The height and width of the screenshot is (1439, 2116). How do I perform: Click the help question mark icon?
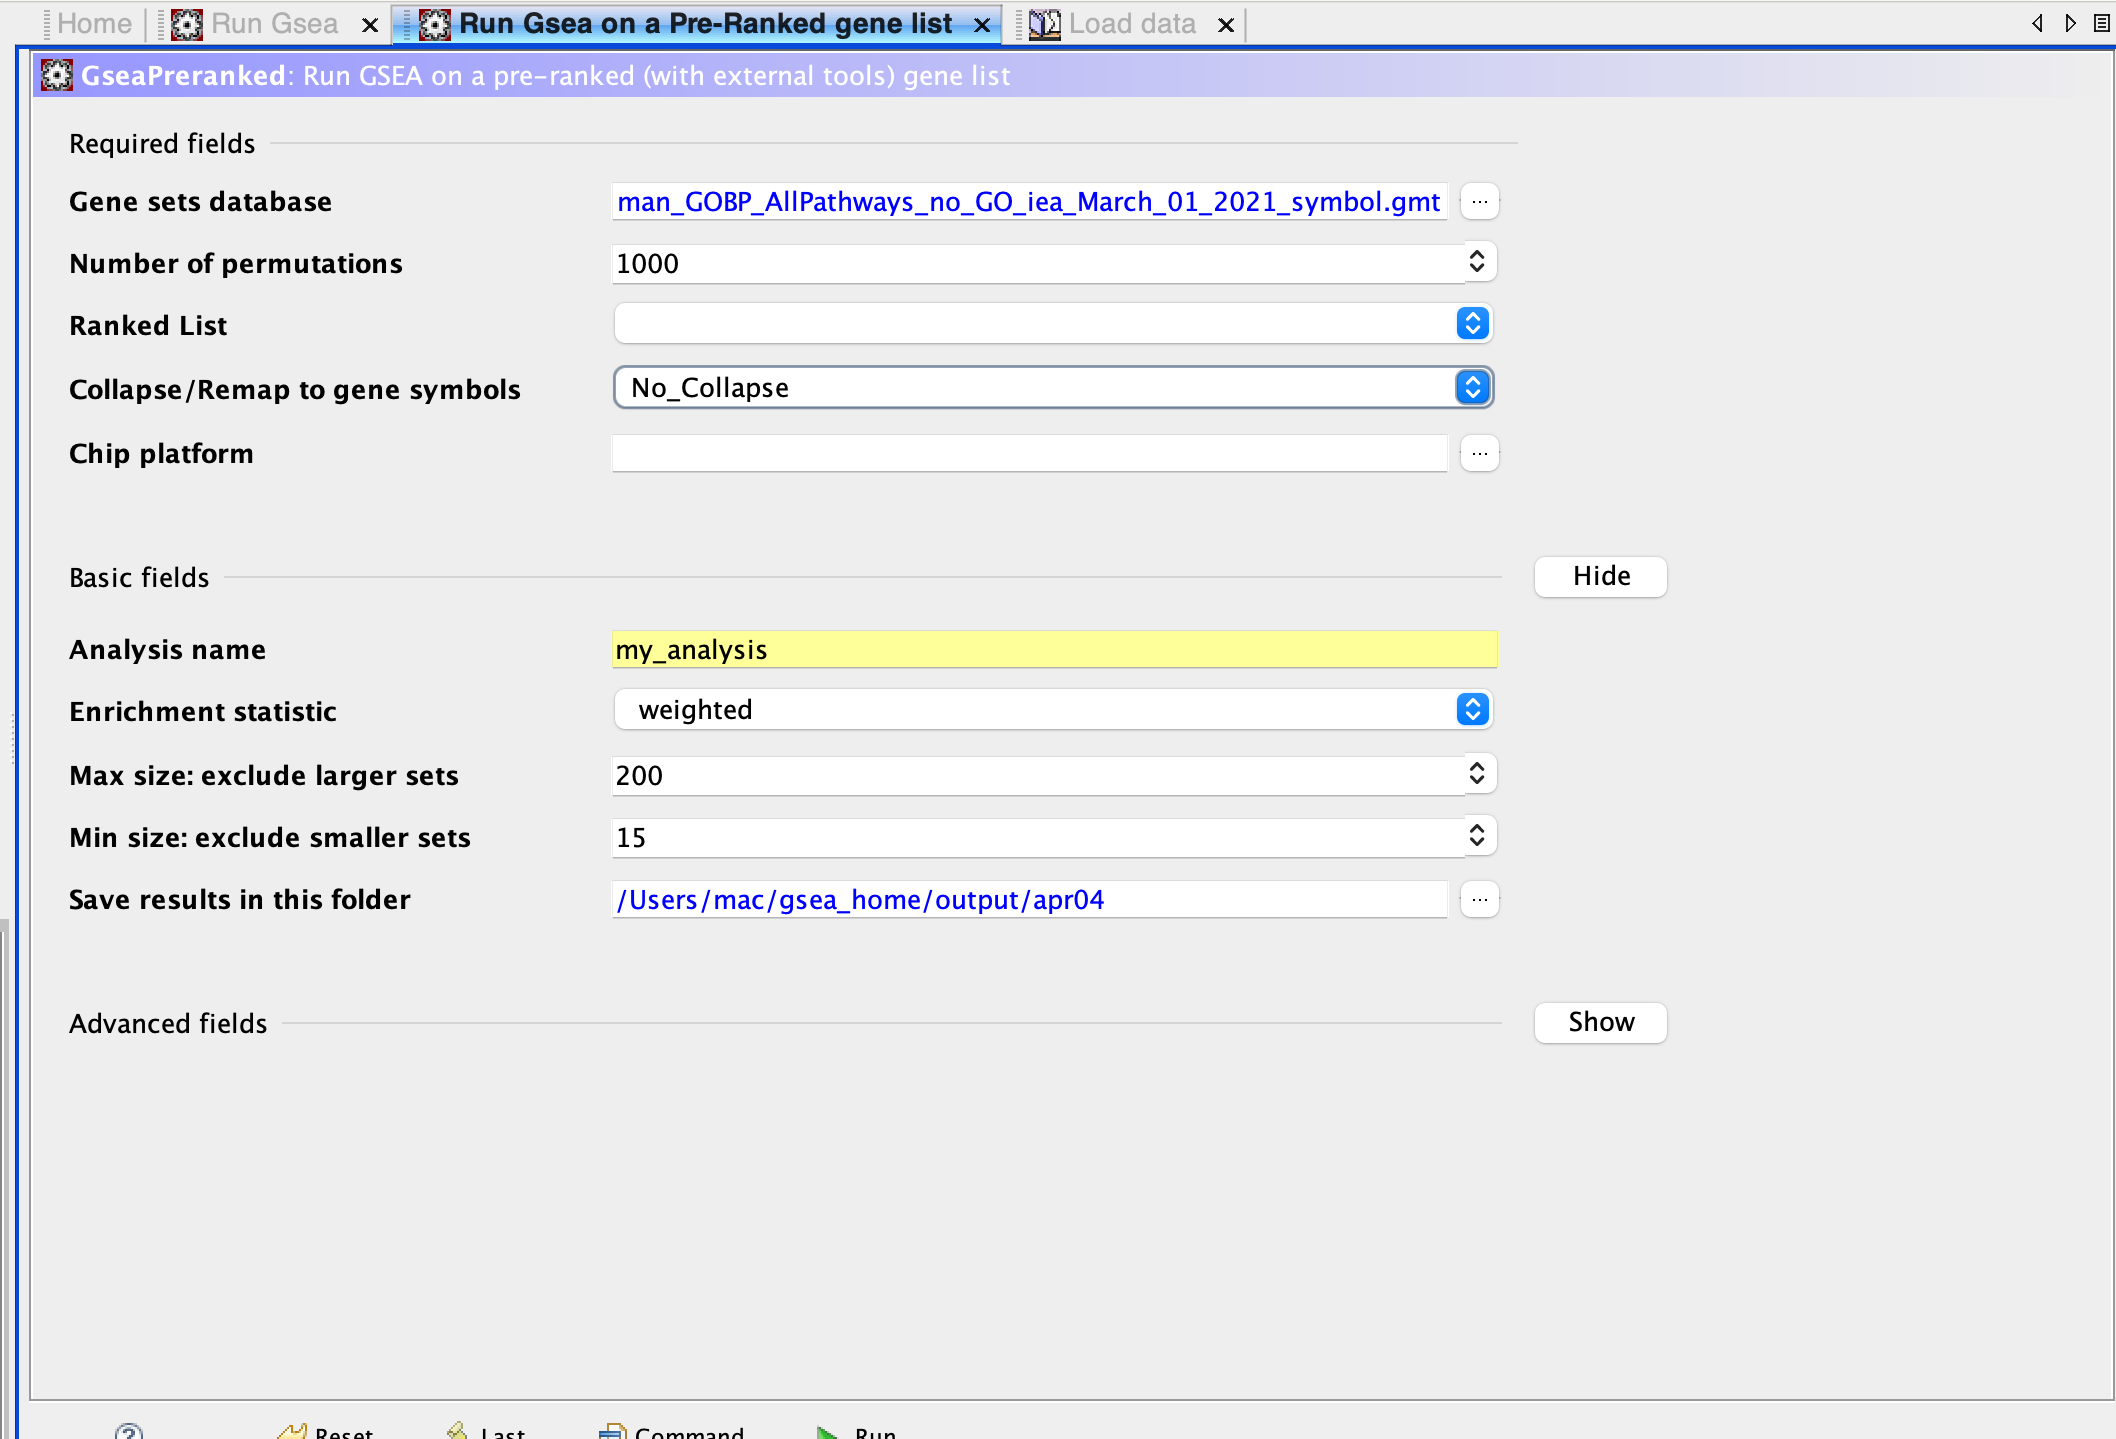pyautogui.click(x=129, y=1431)
